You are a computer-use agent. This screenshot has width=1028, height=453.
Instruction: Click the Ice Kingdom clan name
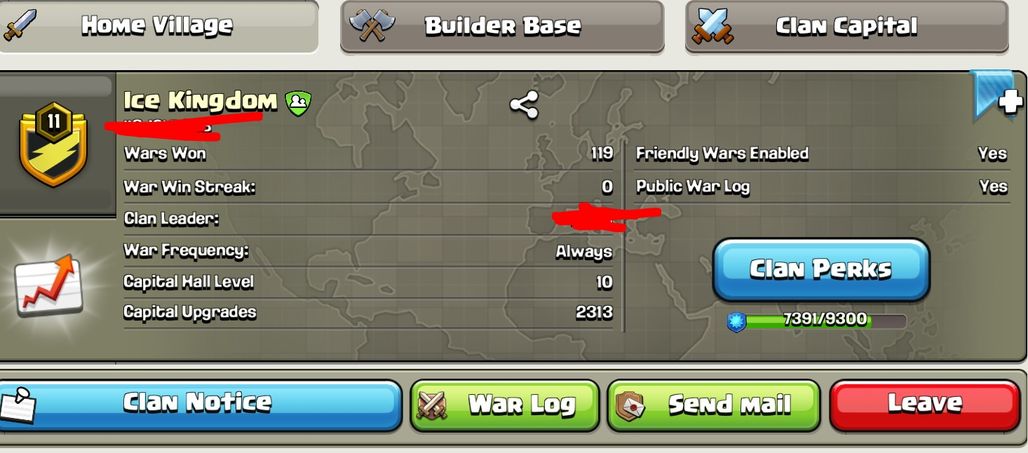200,101
